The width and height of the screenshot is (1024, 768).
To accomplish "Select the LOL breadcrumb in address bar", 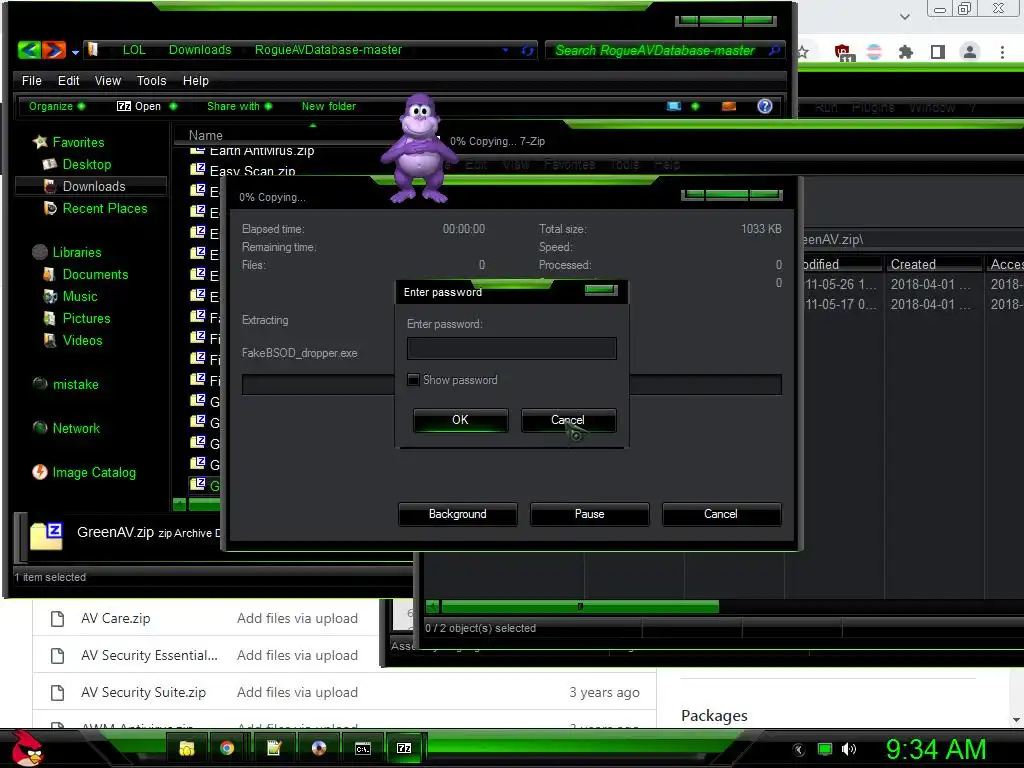I will [134, 50].
